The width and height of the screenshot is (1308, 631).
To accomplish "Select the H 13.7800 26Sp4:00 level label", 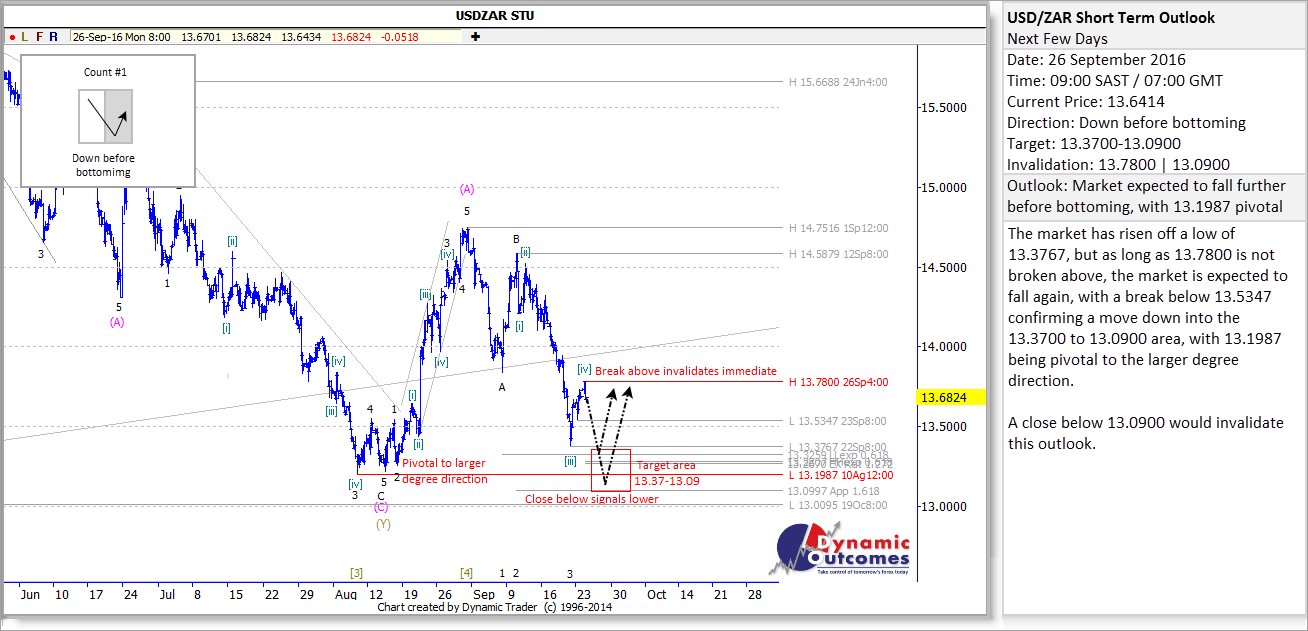I will click(x=838, y=382).
